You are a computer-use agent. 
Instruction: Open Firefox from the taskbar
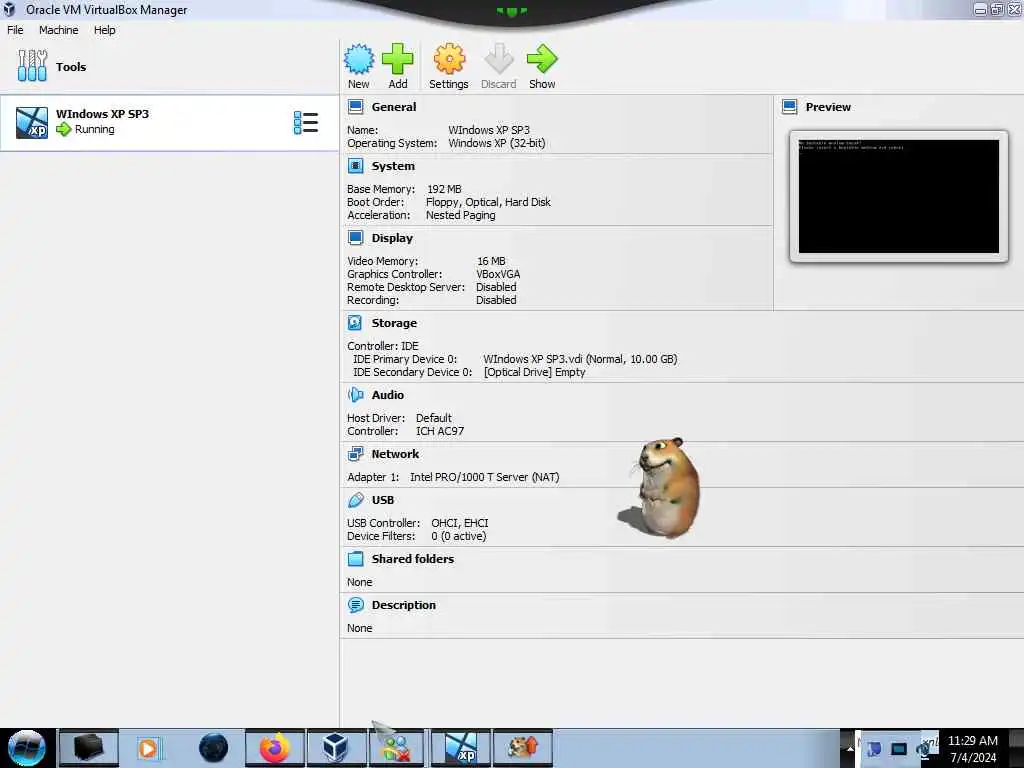pos(274,748)
